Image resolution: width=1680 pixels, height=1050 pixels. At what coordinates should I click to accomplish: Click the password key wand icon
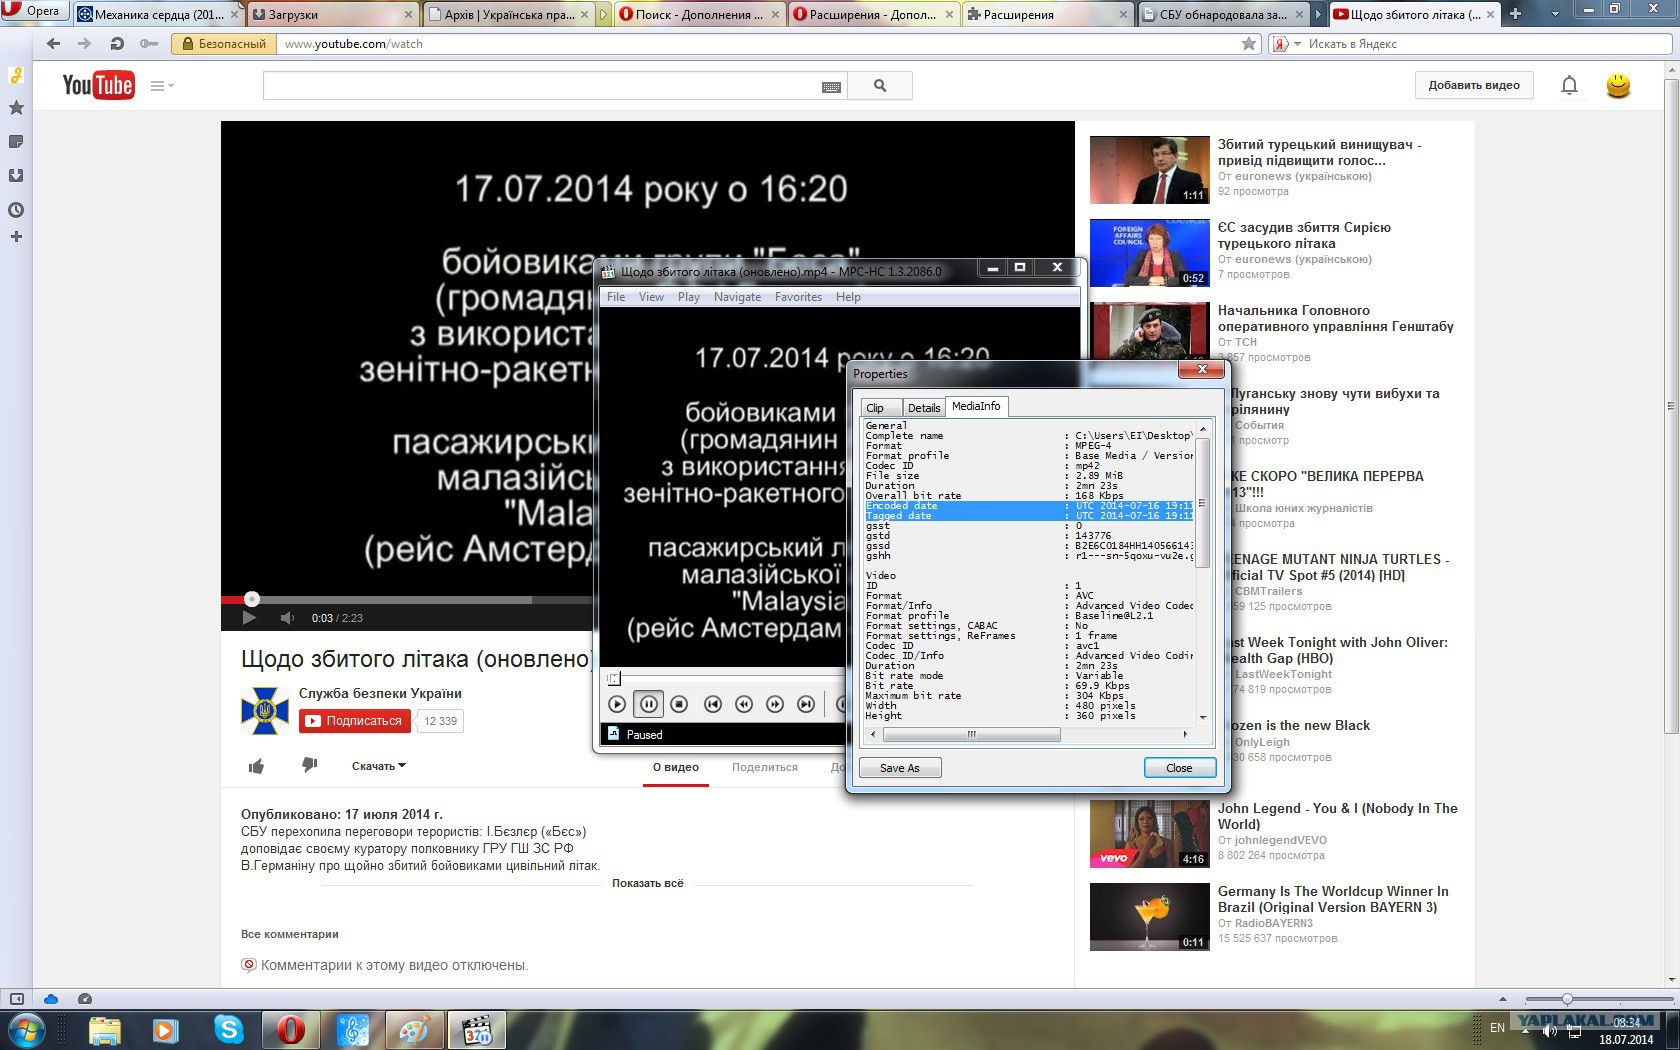[149, 44]
